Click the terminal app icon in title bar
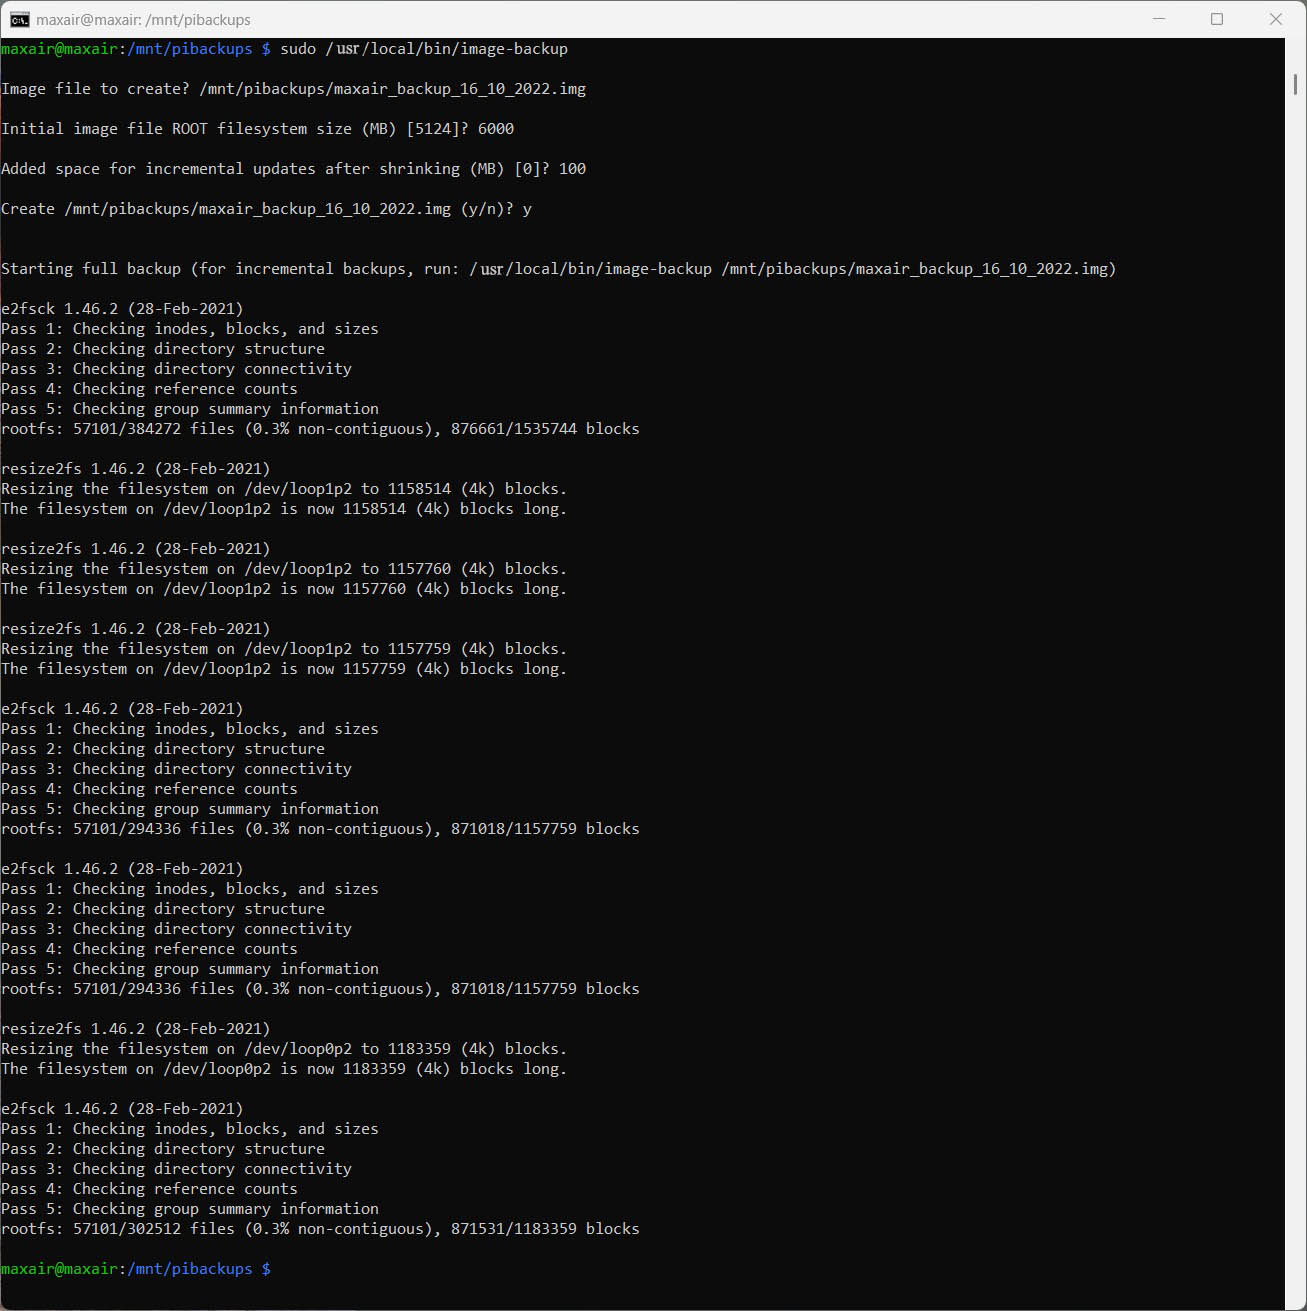1307x1311 pixels. (x=19, y=19)
